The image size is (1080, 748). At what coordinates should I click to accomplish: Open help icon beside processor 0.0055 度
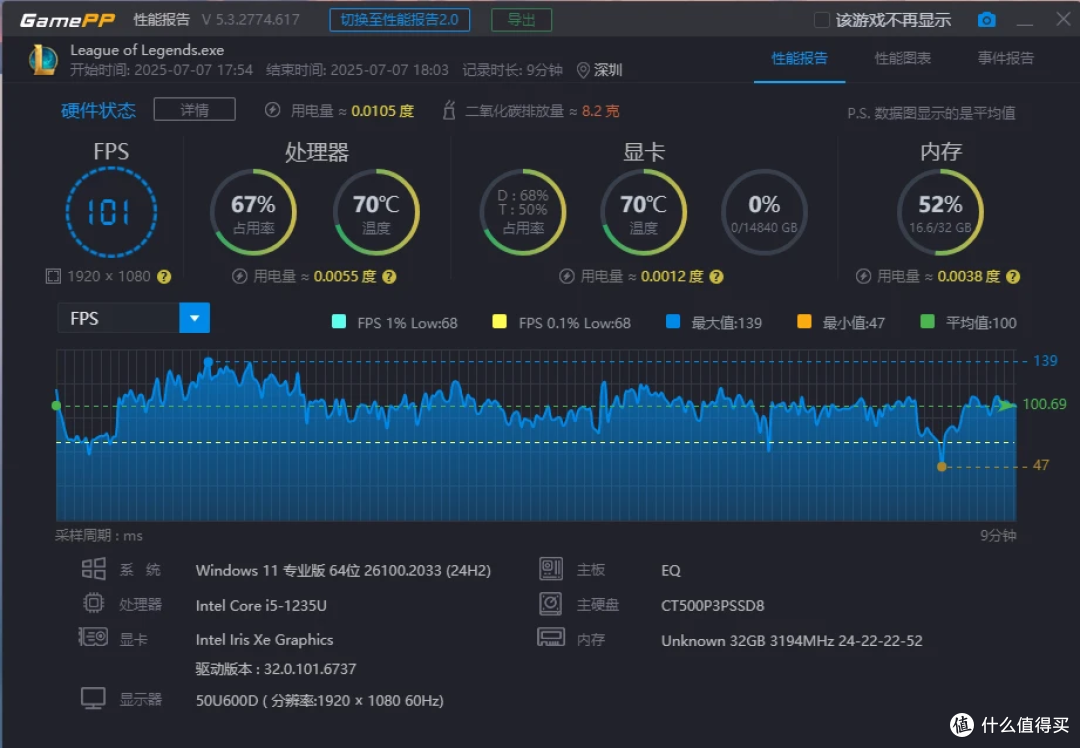(389, 277)
